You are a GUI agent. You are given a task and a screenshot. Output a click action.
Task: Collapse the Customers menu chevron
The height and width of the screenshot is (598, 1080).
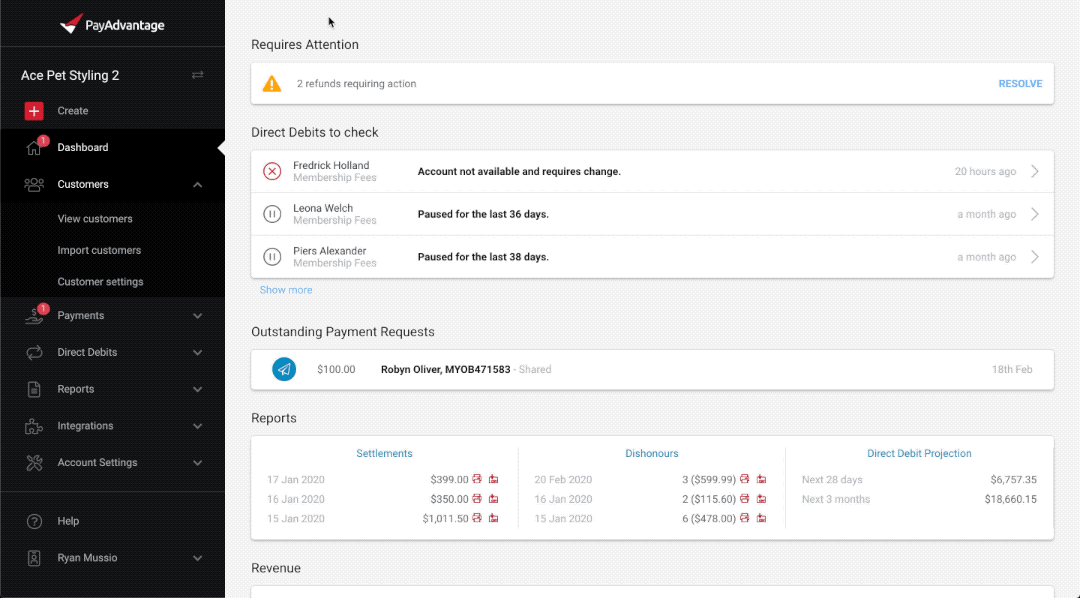(x=198, y=185)
